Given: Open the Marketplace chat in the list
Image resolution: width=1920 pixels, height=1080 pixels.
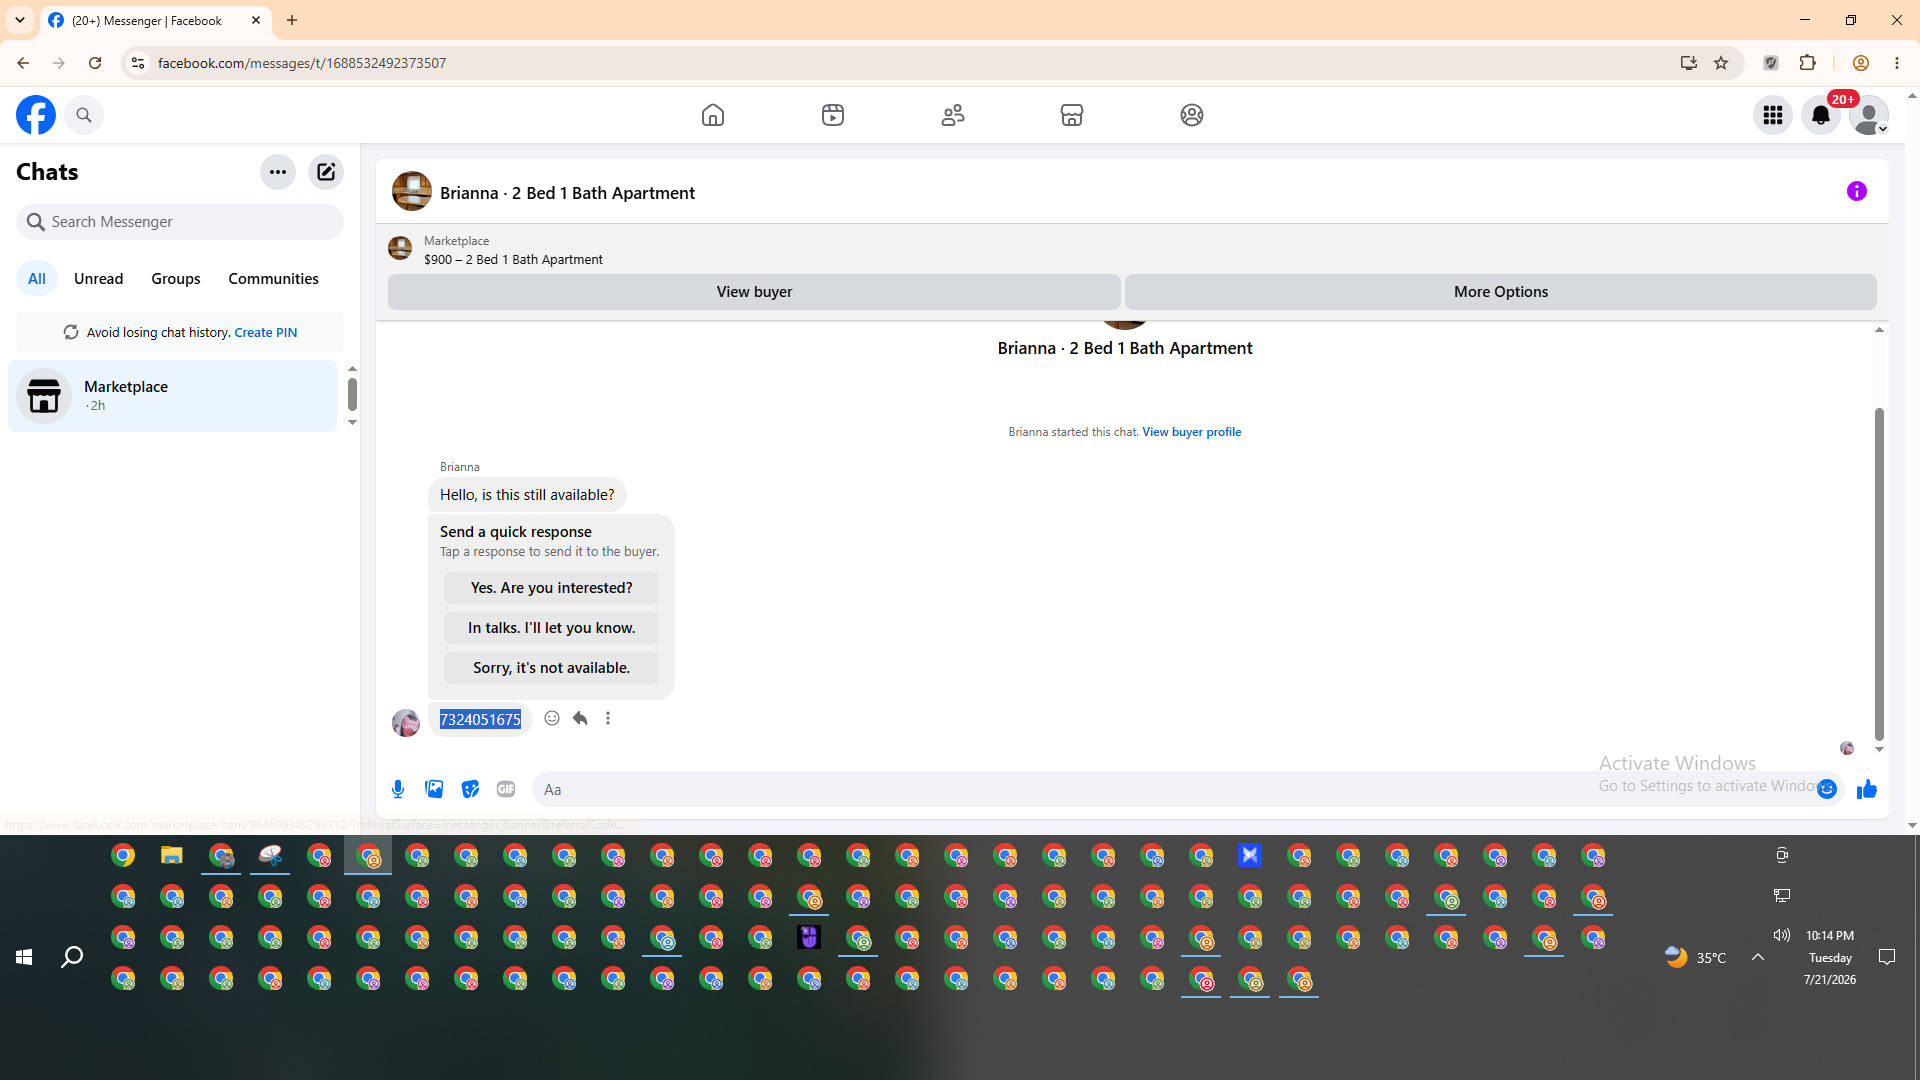Looking at the screenshot, I should click(173, 396).
